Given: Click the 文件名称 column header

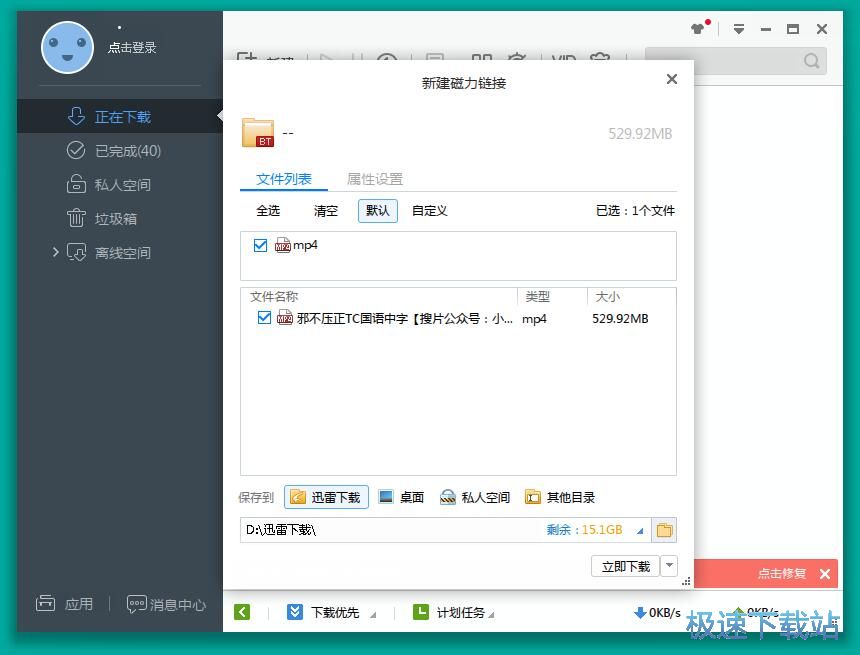Looking at the screenshot, I should point(274,297).
